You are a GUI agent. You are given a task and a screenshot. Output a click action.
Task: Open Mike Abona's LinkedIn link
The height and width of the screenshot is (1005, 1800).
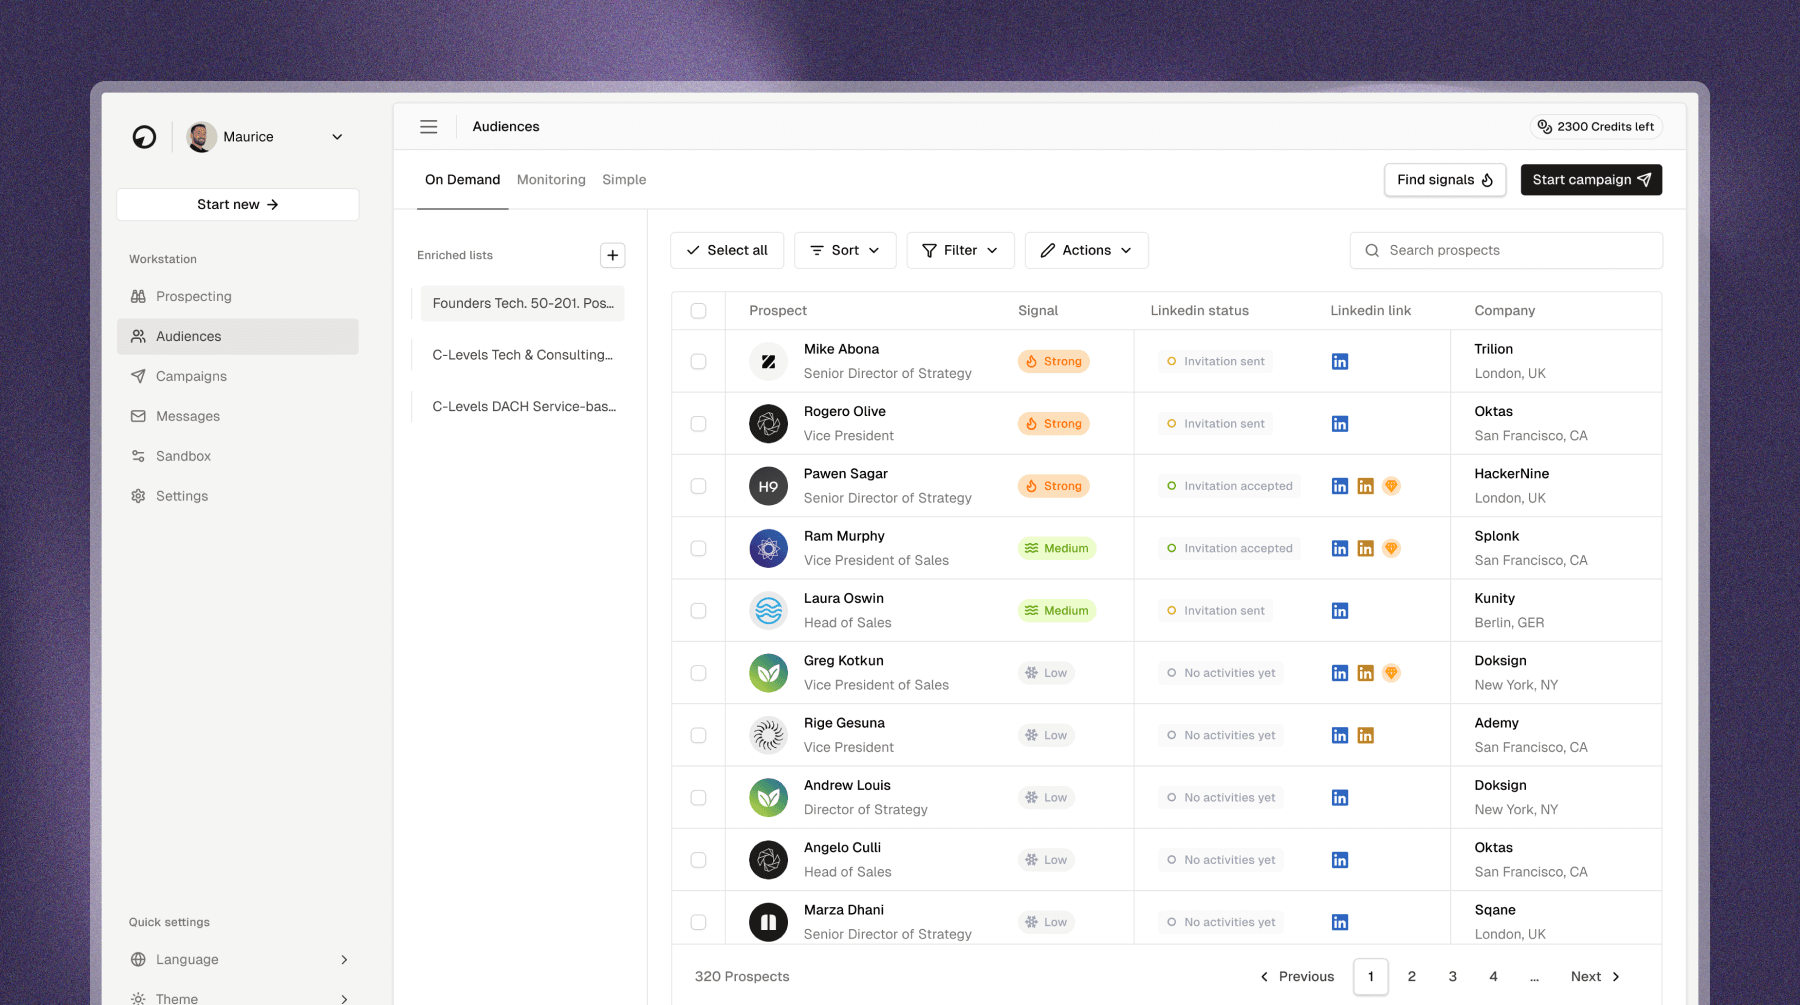1340,361
